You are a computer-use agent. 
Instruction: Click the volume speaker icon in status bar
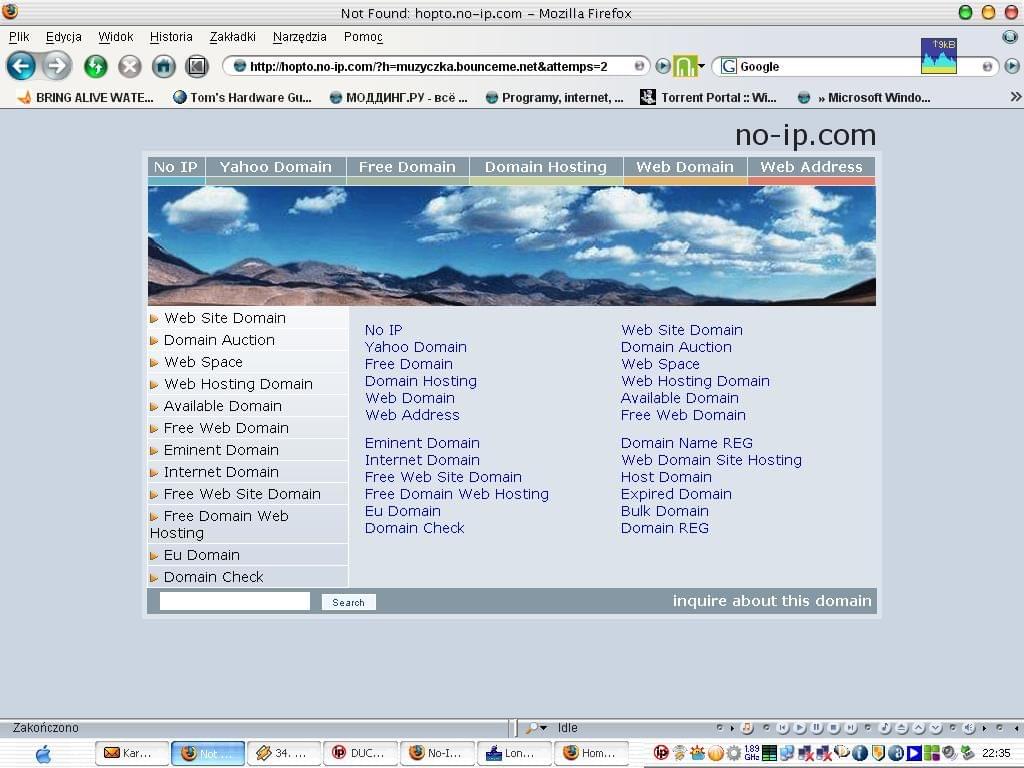(x=969, y=727)
